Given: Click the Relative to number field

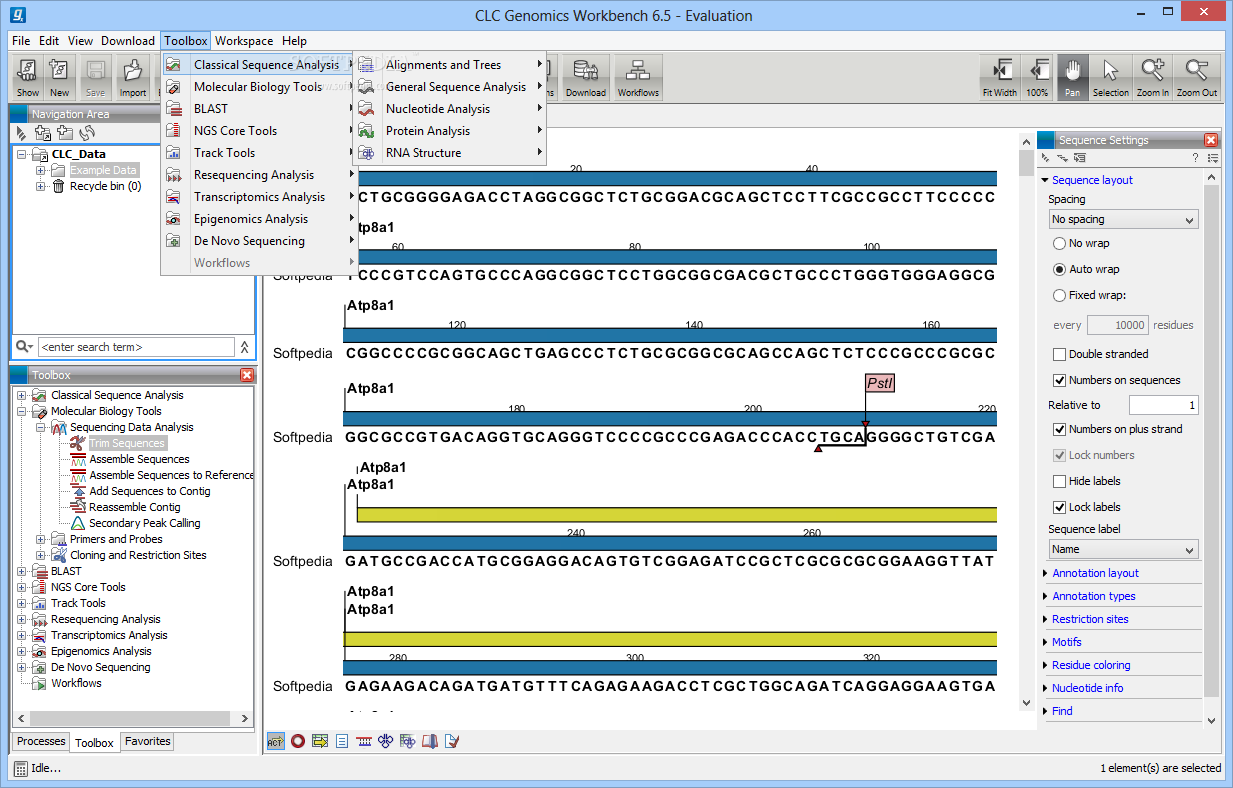Looking at the screenshot, I should click(1163, 405).
